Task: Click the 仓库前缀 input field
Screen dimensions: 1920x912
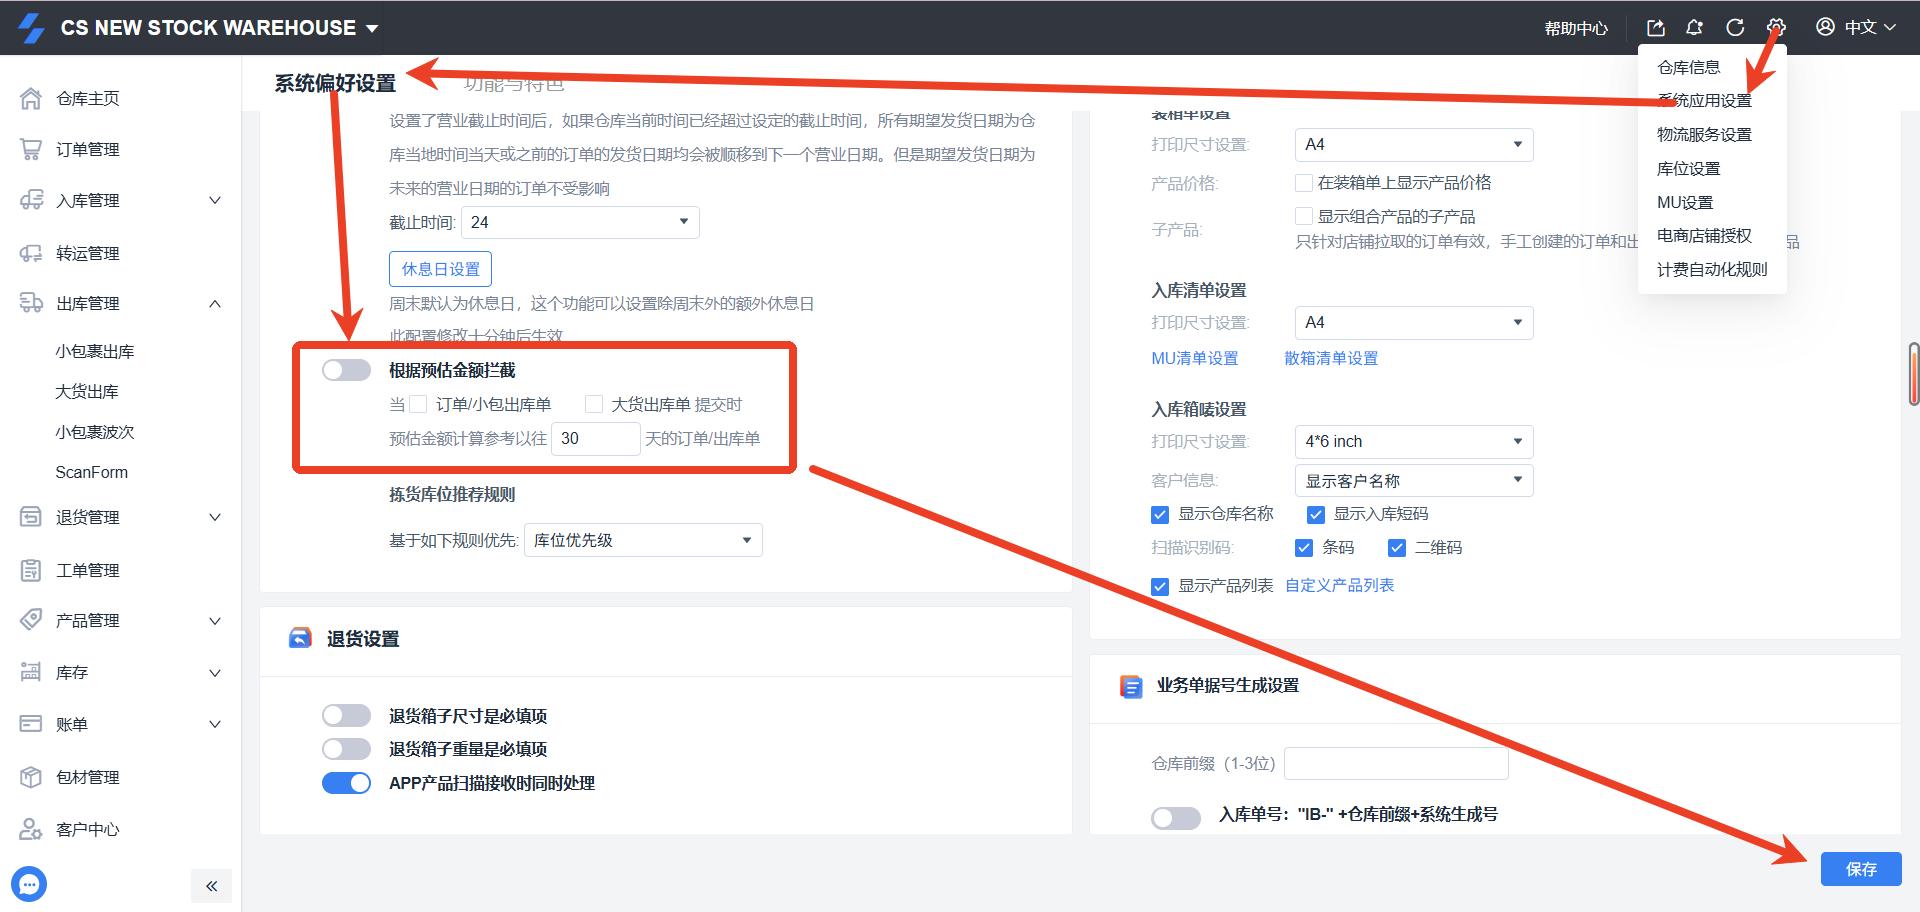Action: coord(1395,764)
